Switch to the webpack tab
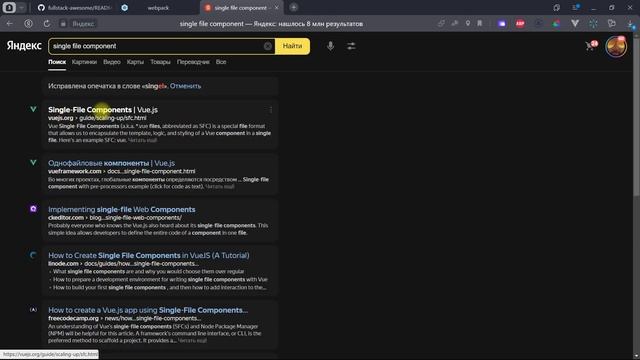640x360 pixels. pos(158,8)
